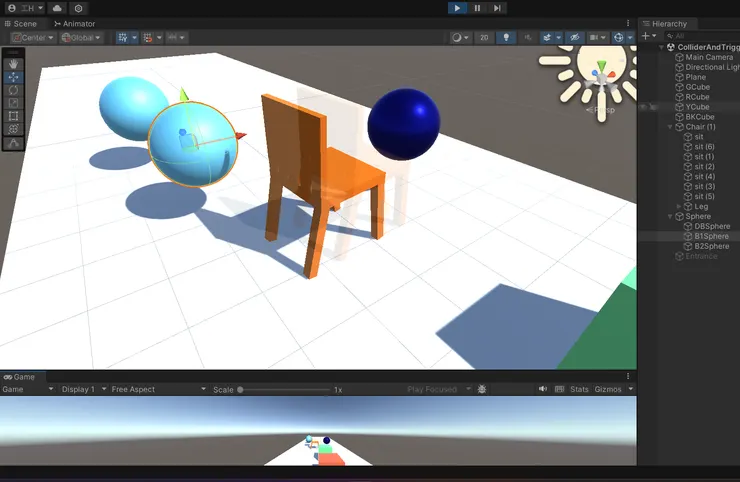Select the Move tool

tap(13, 77)
